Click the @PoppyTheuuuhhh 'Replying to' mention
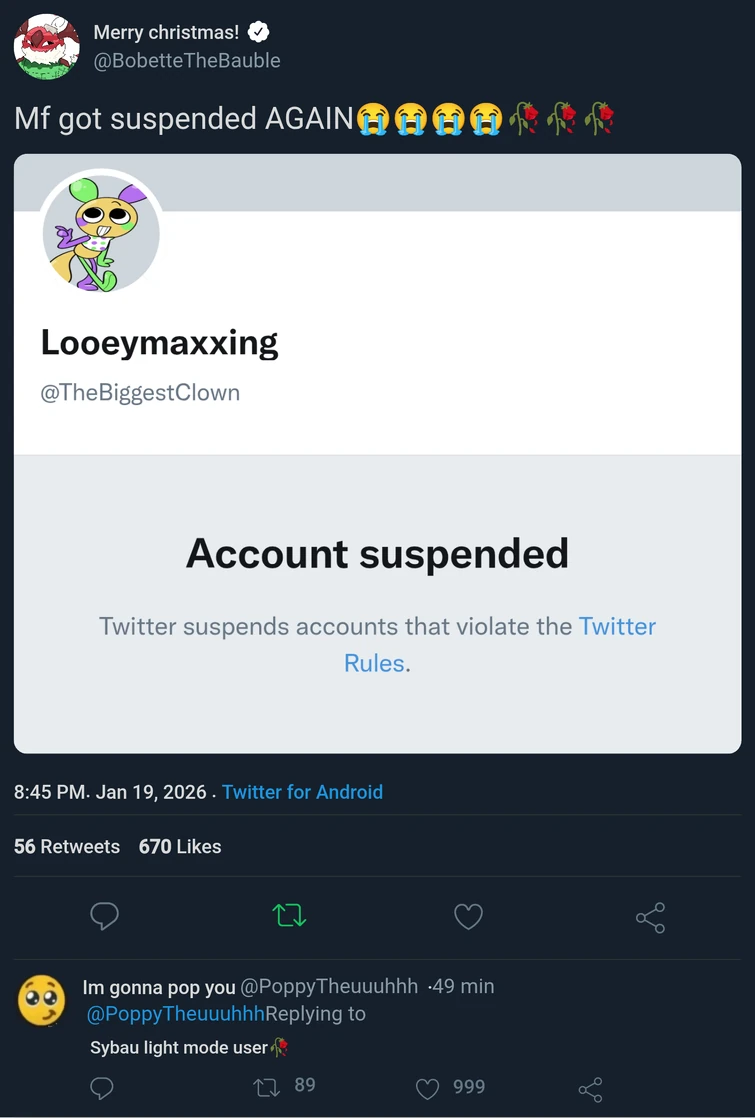 176,1014
